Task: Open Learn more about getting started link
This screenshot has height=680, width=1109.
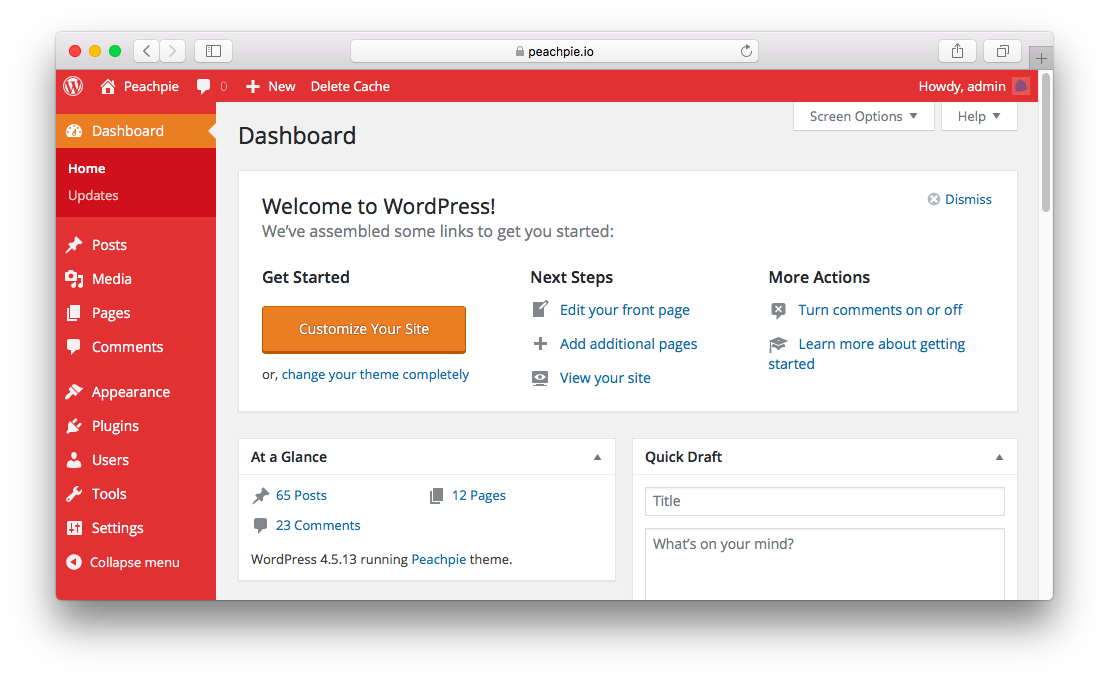Action: pos(867,354)
